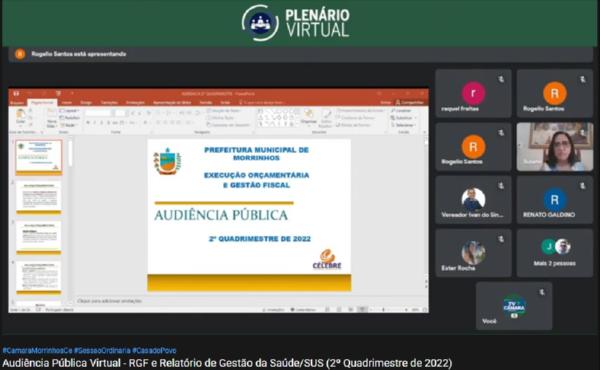600x370 pixels.
Task: Click the muted mic icon on Ester Rocha tile
Action: pos(501,239)
